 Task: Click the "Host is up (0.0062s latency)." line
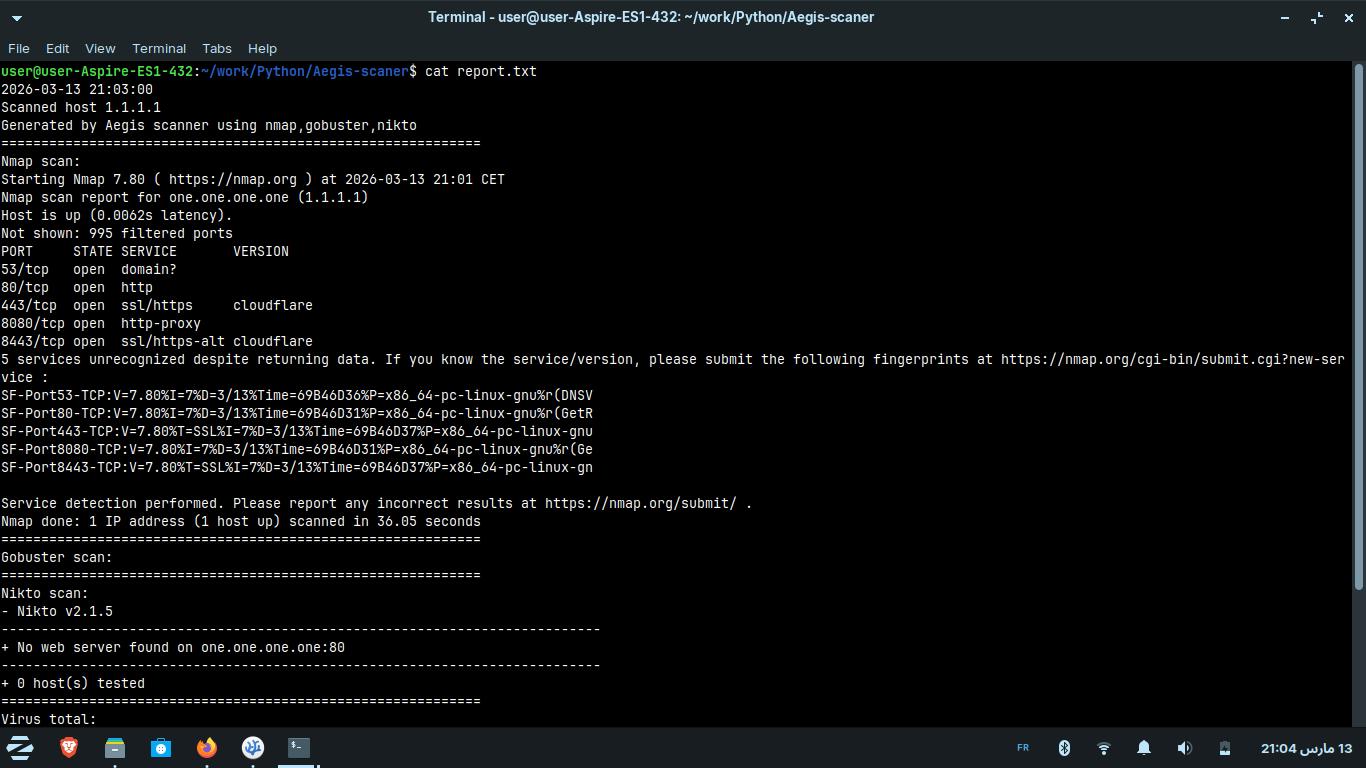click(117, 215)
